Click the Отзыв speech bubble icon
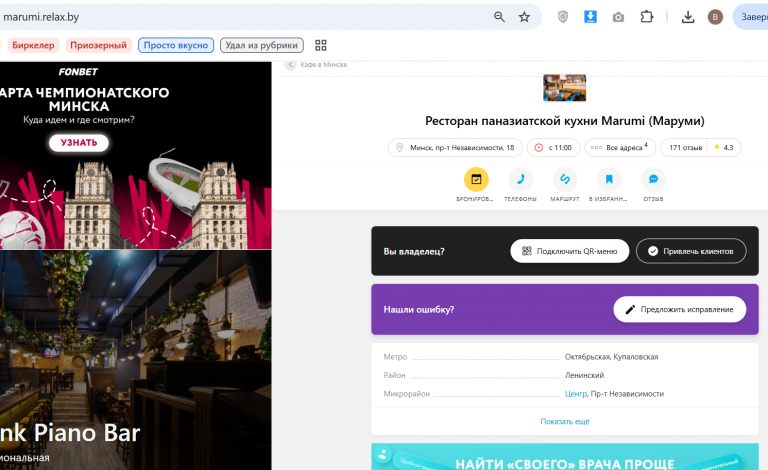768x470 pixels. click(x=653, y=180)
